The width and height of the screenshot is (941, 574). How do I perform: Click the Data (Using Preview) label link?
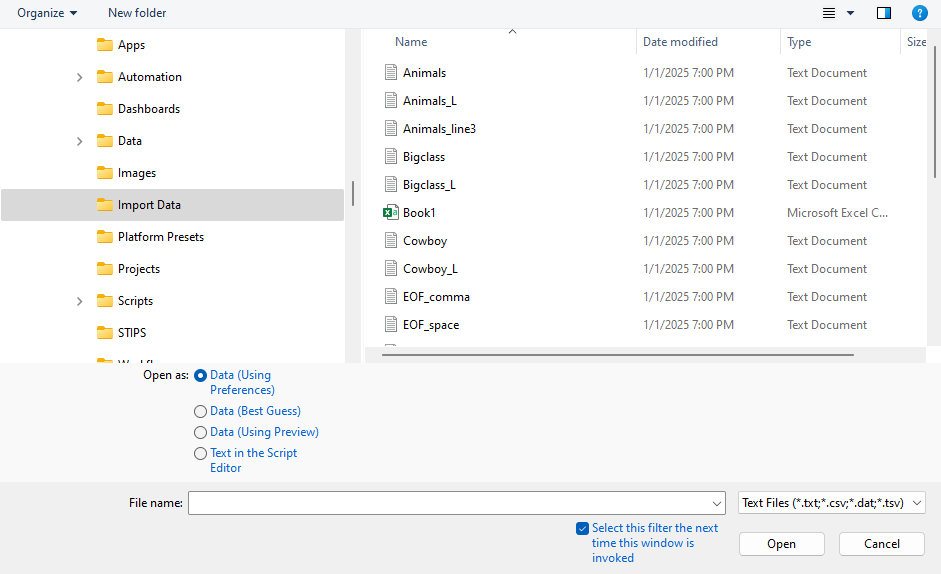click(x=264, y=432)
